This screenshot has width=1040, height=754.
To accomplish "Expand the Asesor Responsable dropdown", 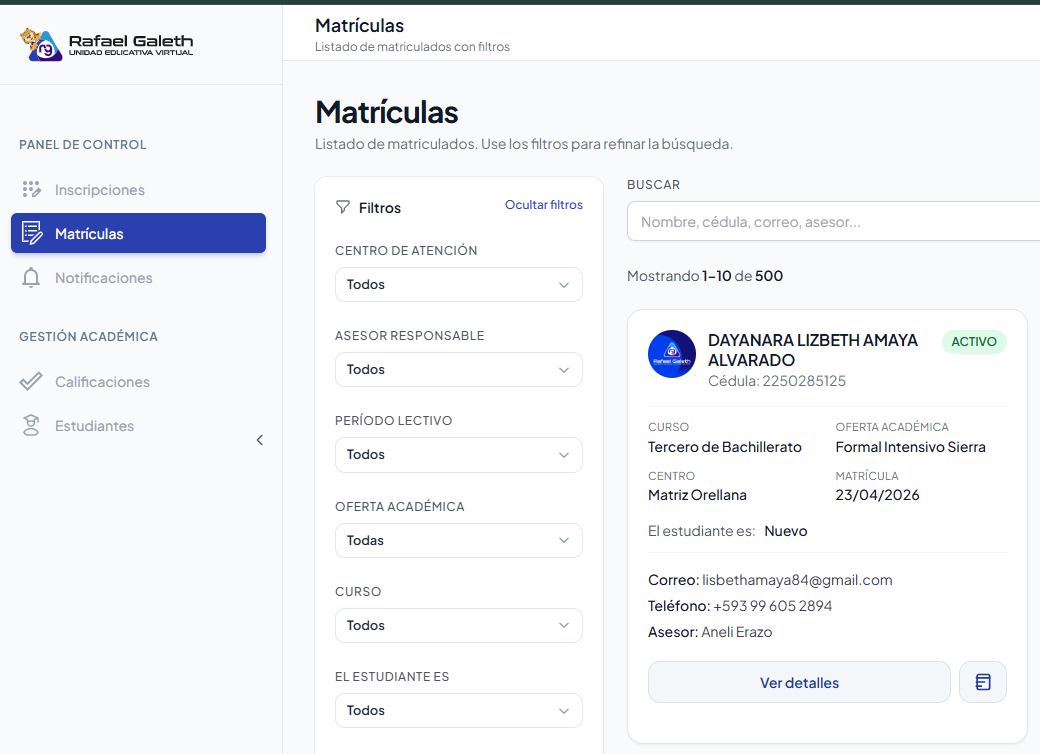I will tap(458, 370).
